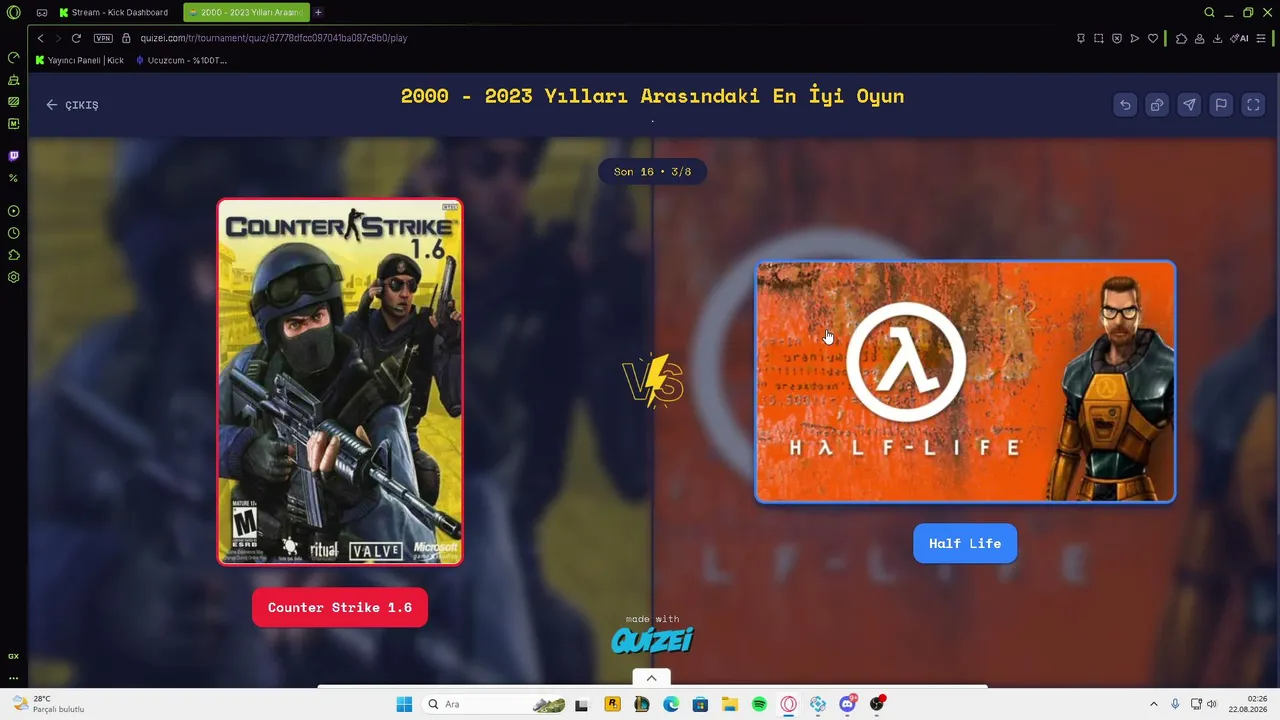
Task: Open the sidebar percent deals icon
Action: [14, 178]
